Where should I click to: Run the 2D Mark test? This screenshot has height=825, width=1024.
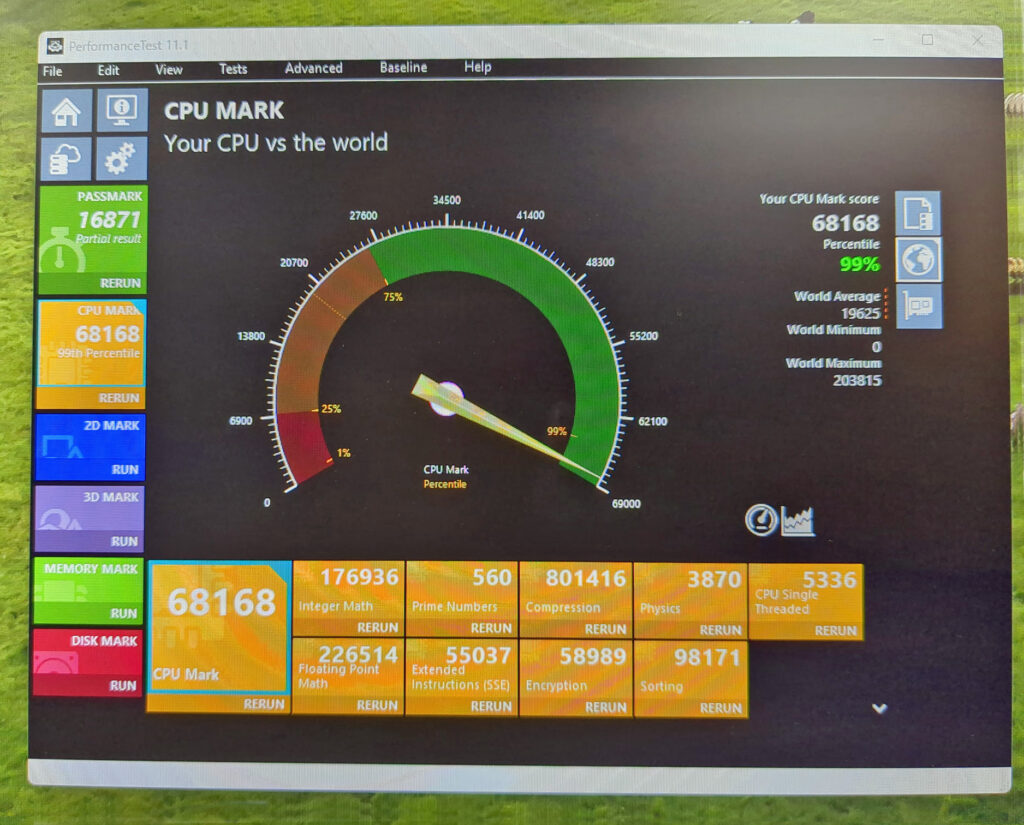pyautogui.click(x=124, y=470)
